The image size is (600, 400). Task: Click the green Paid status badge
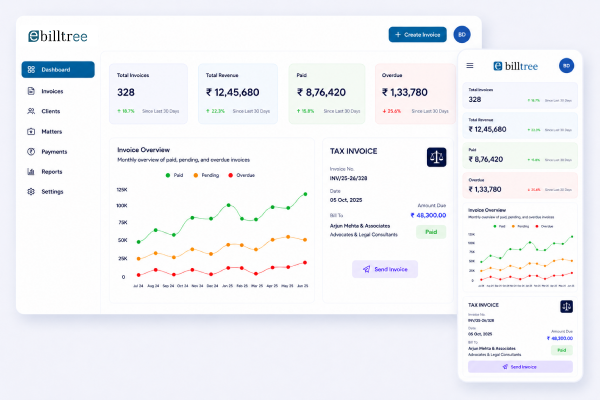click(431, 232)
